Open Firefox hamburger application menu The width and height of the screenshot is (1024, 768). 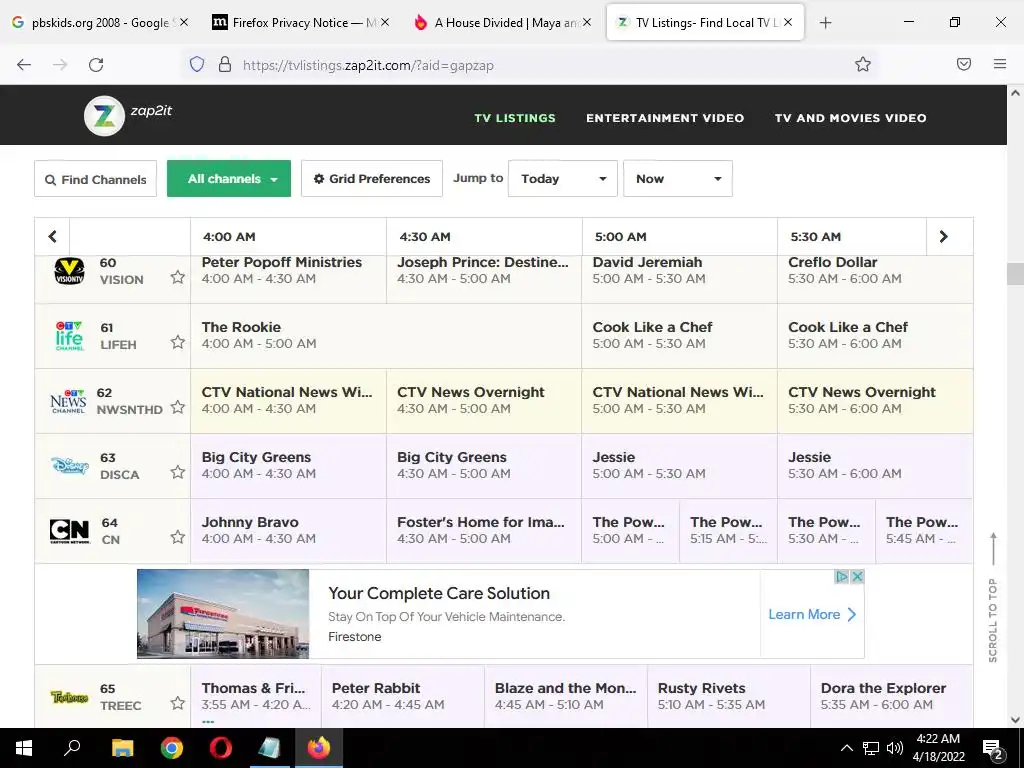(1000, 64)
